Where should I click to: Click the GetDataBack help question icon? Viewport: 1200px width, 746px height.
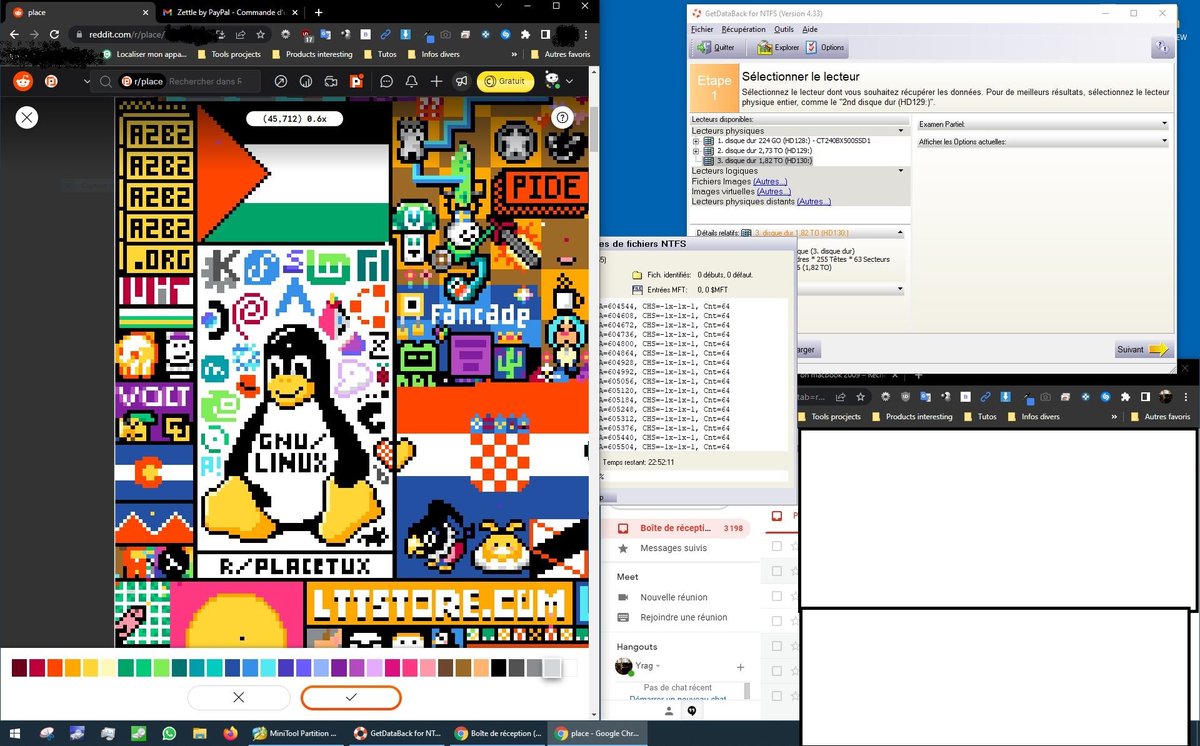pyautogui.click(x=1161, y=47)
